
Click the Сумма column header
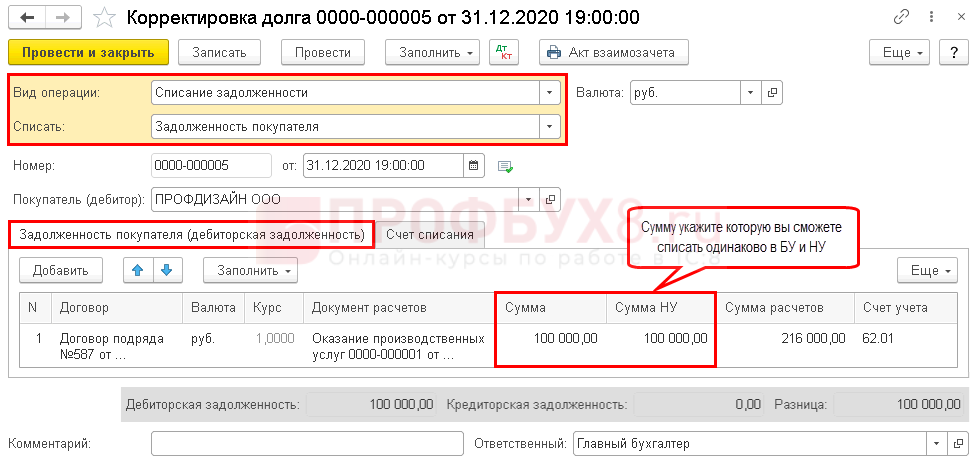(x=551, y=308)
